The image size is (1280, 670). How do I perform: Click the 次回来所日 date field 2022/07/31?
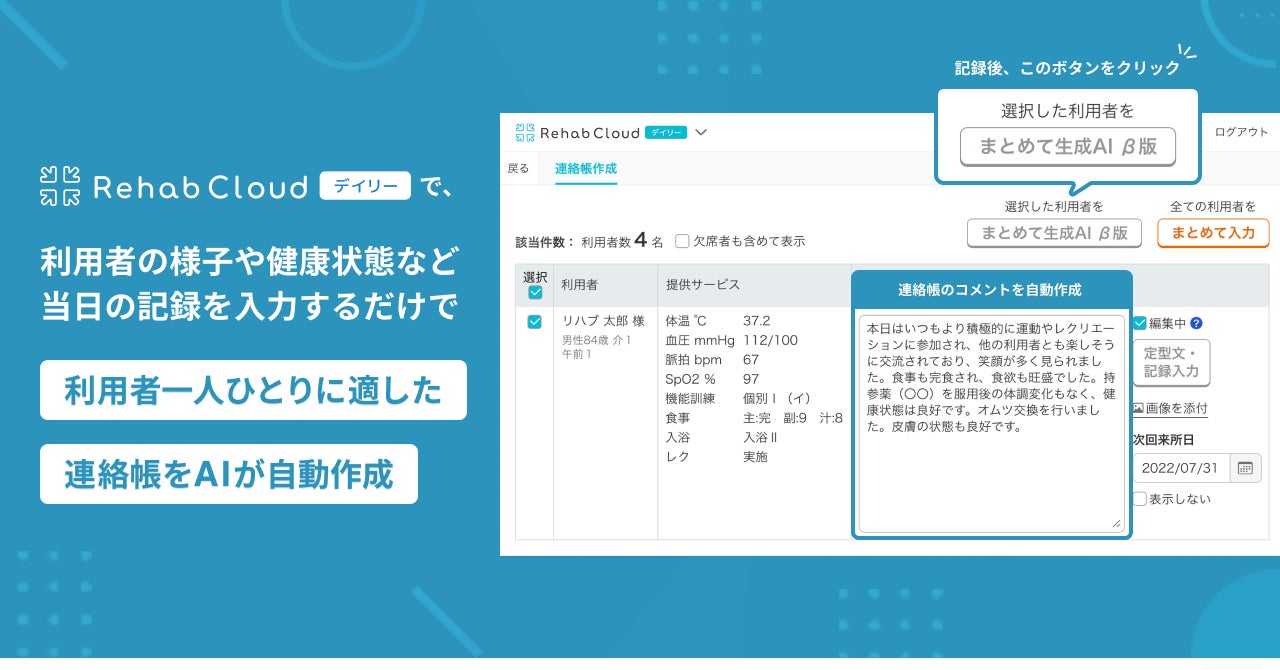tap(1182, 468)
